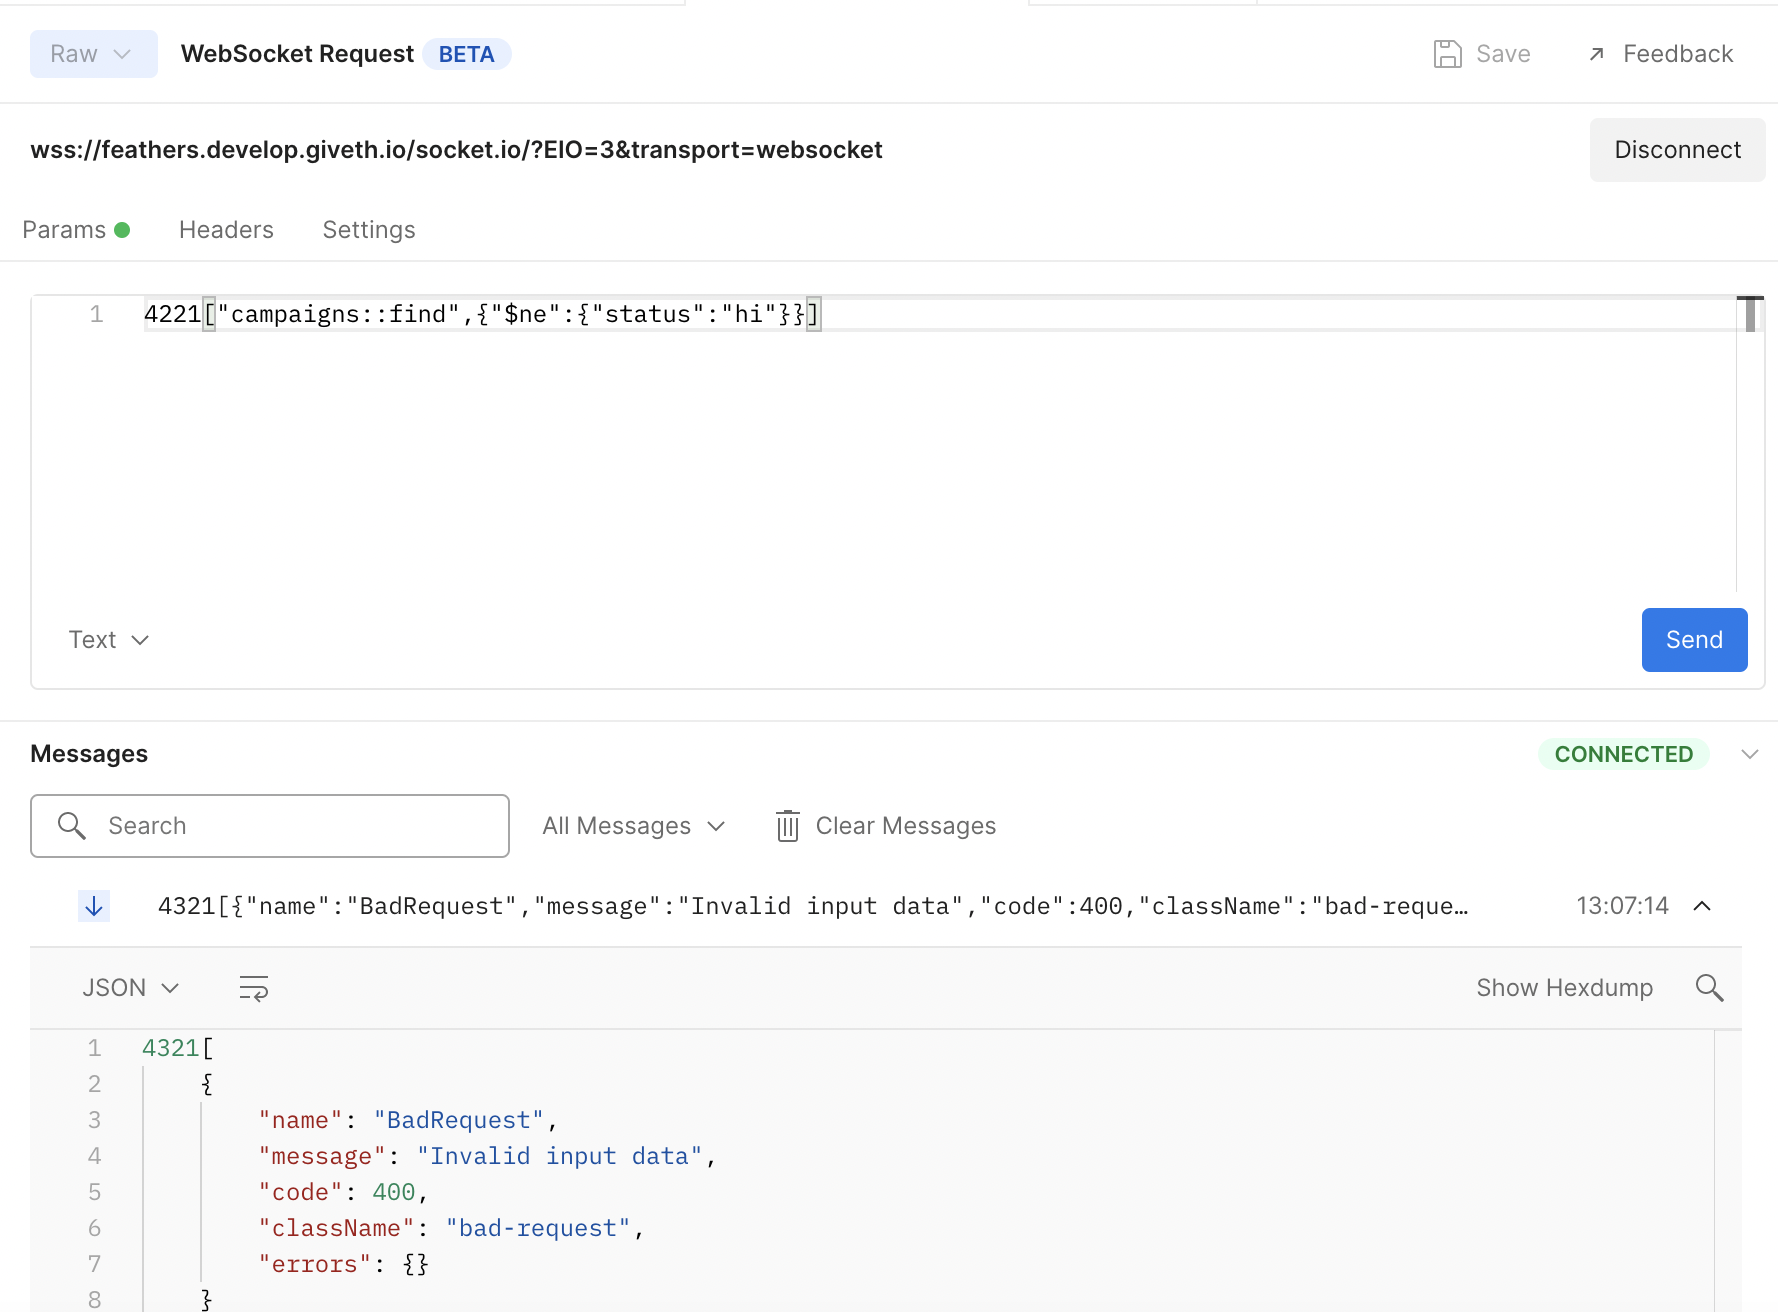Click into the message editor line 1
1778x1312 pixels.
point(940,314)
